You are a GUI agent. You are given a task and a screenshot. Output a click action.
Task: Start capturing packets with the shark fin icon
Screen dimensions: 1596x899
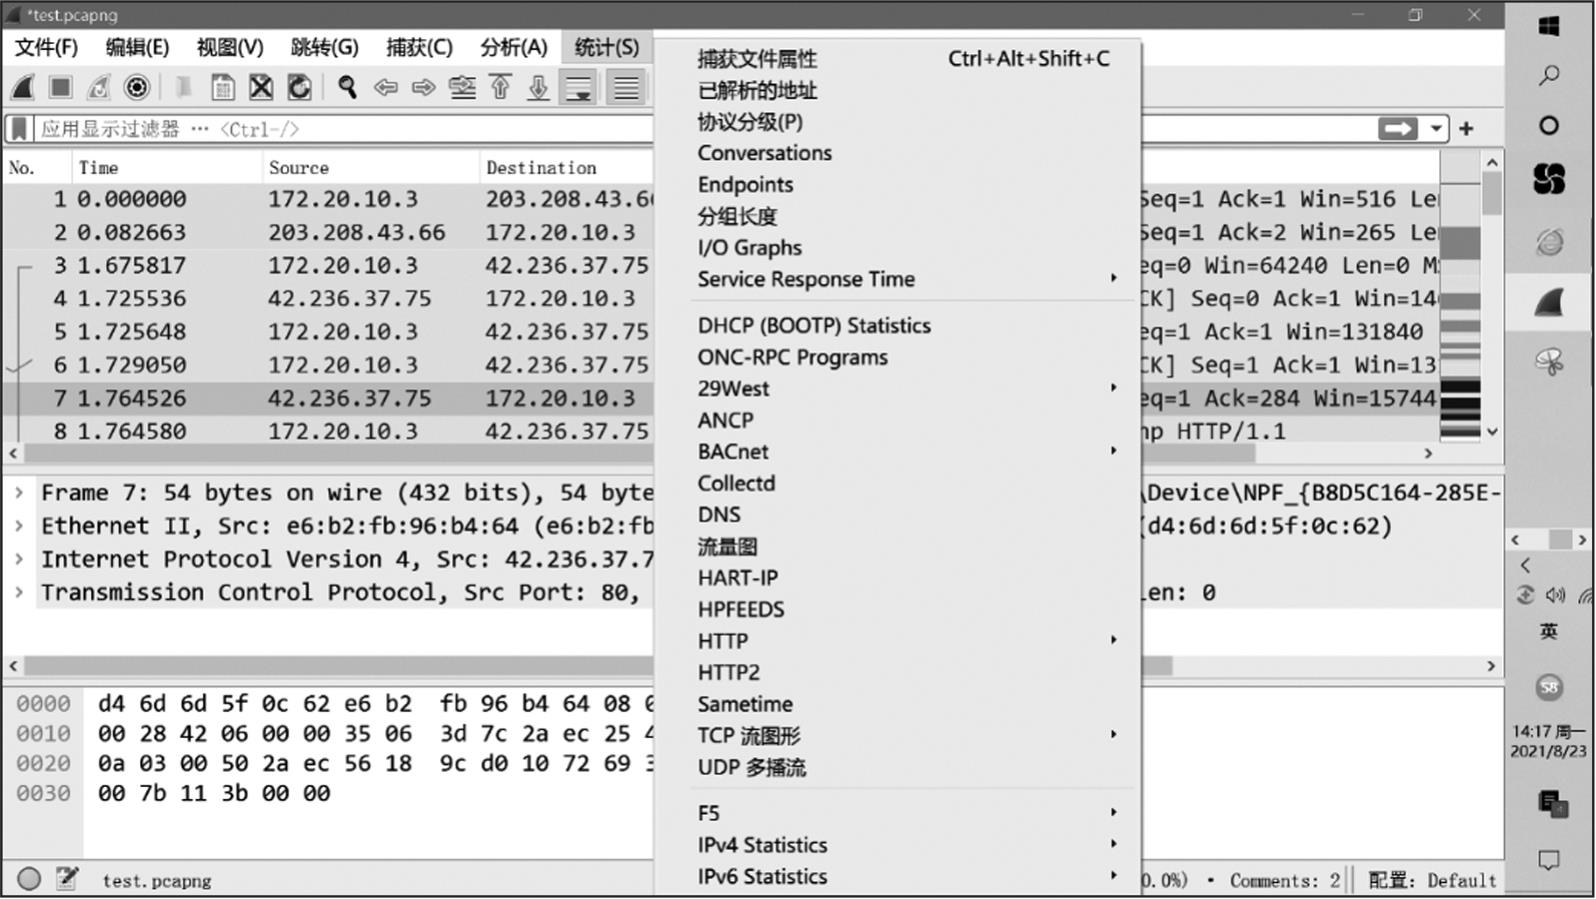point(23,88)
